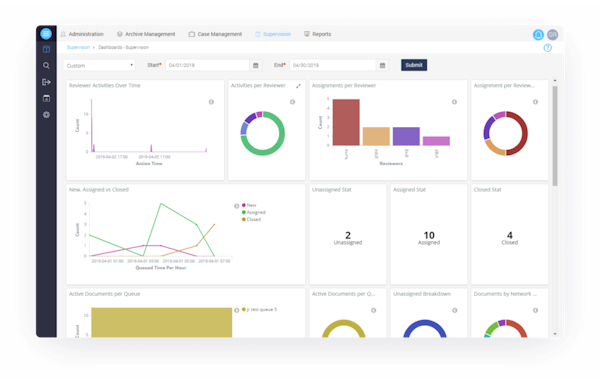600x379 pixels.
Task: Open the End date calendar picker
Action: (x=382, y=65)
